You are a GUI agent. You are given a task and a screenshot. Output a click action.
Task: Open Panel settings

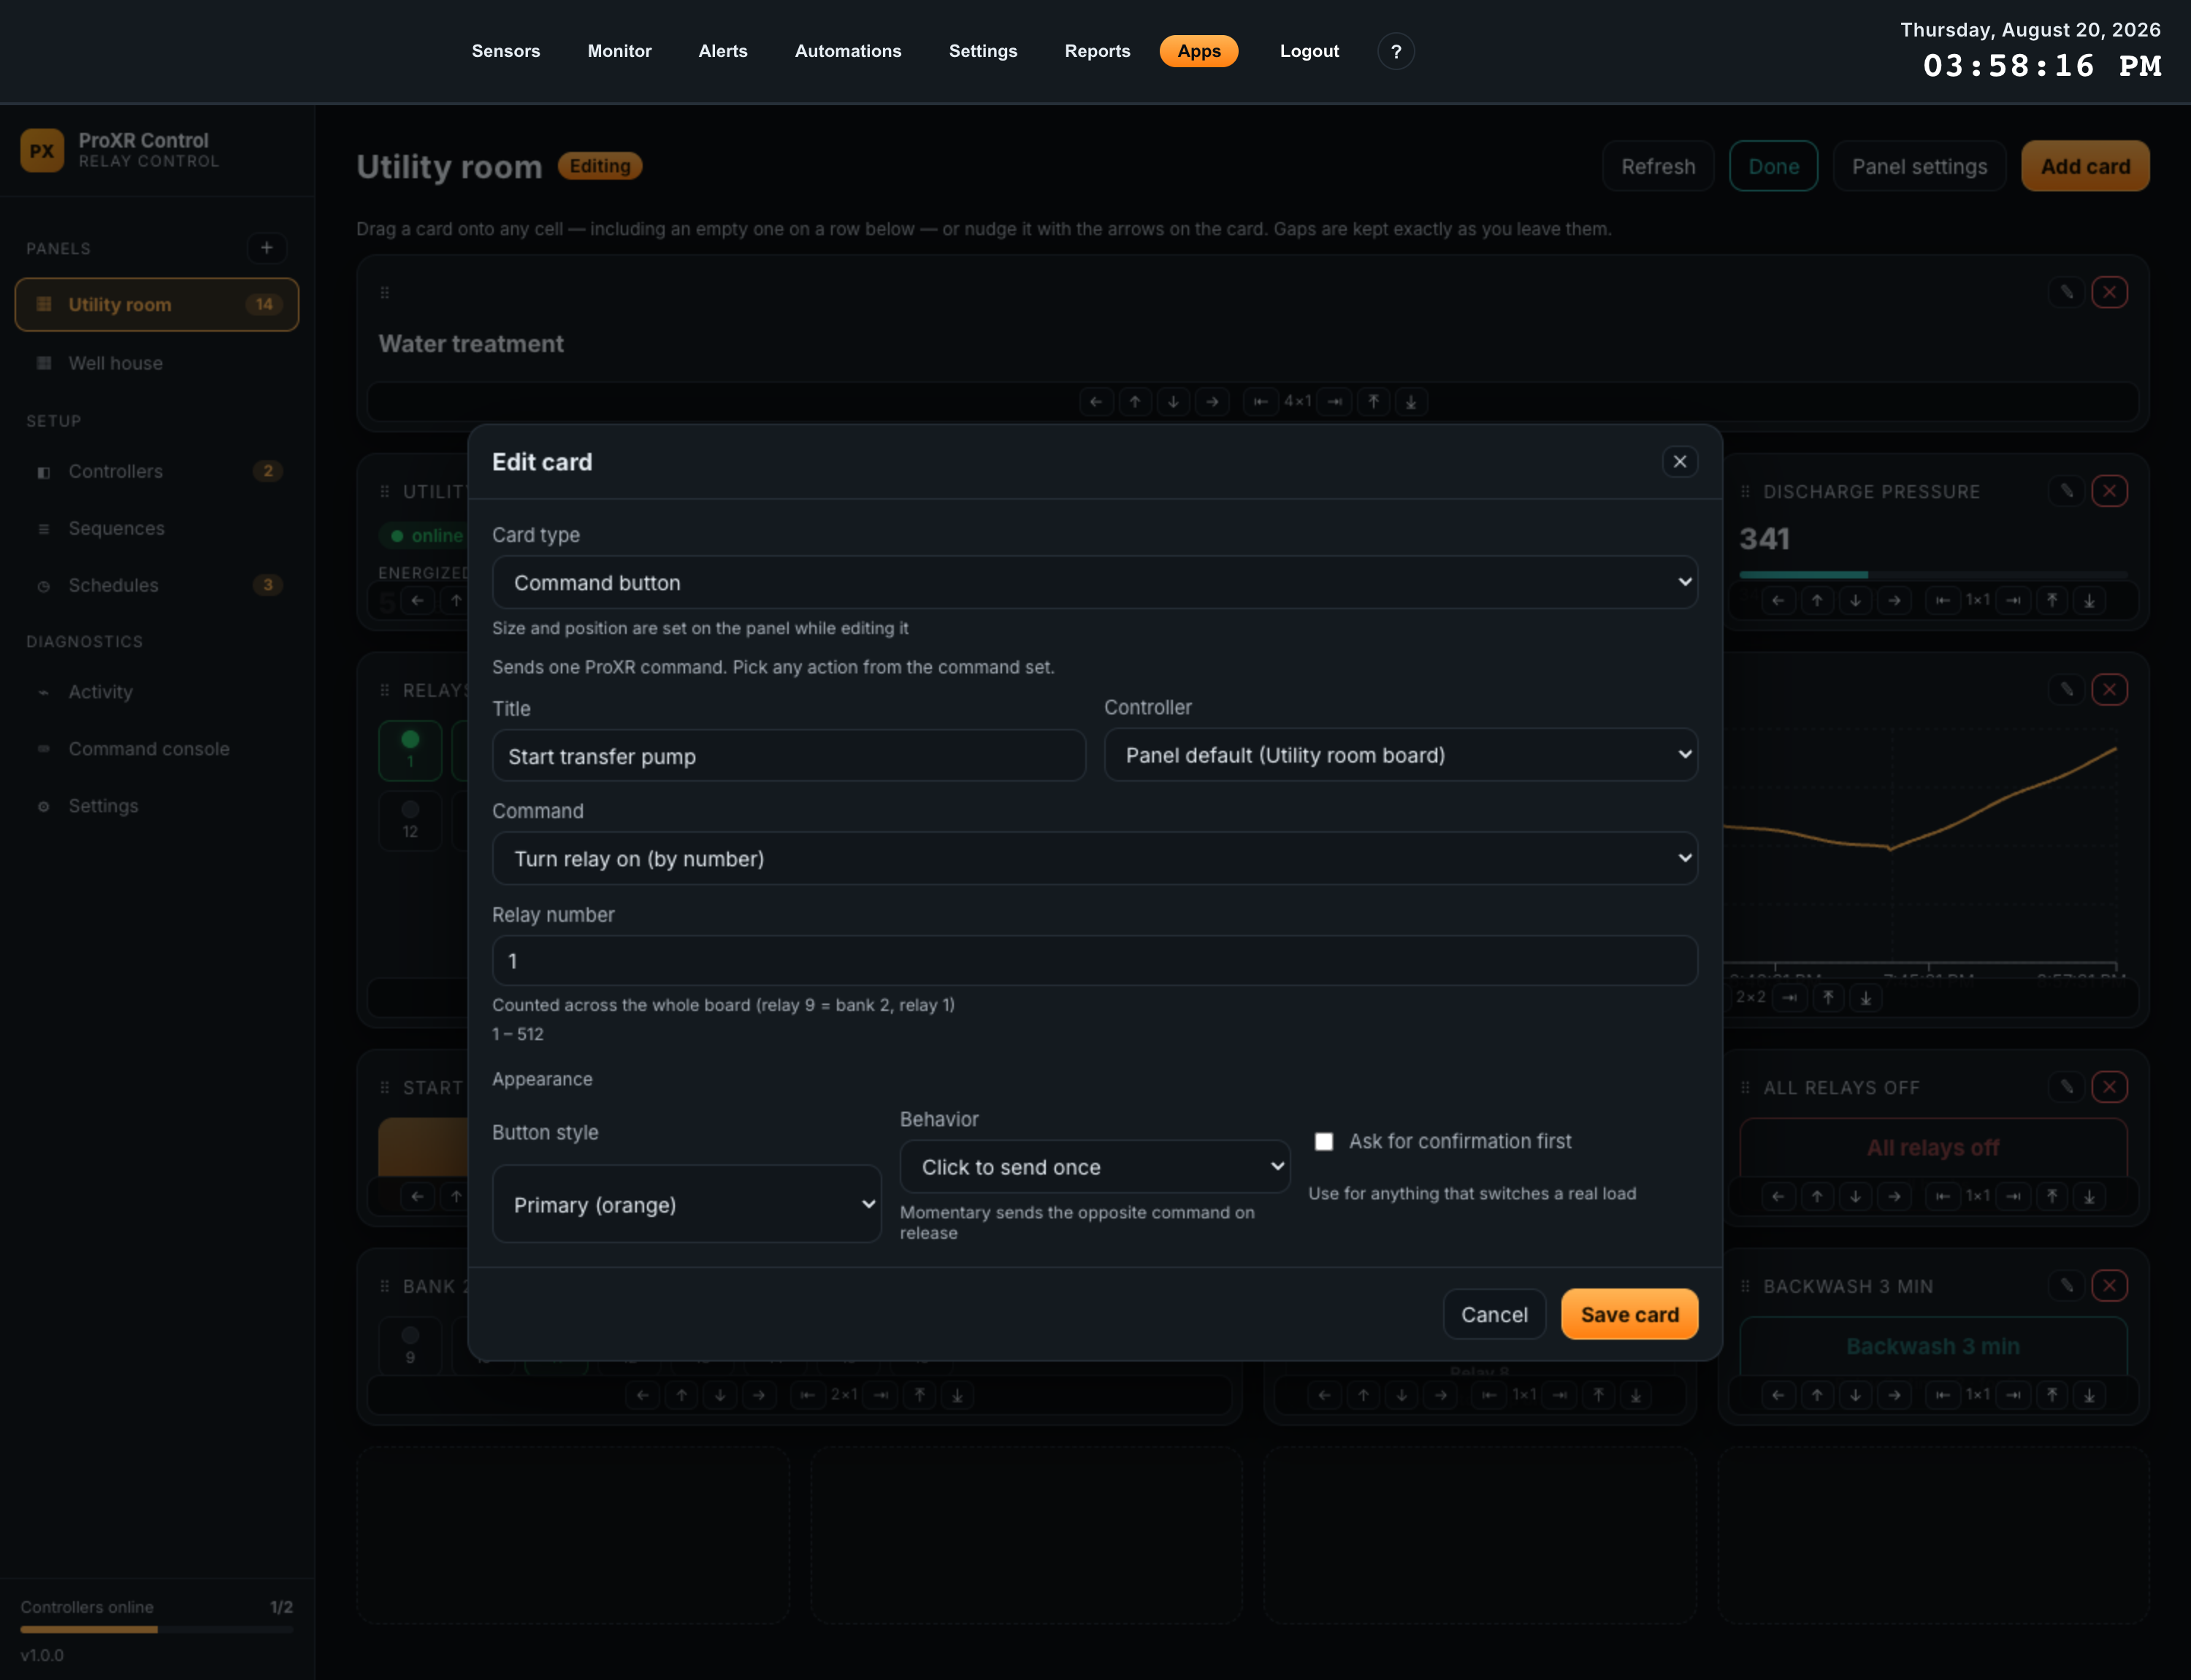coord(1919,166)
